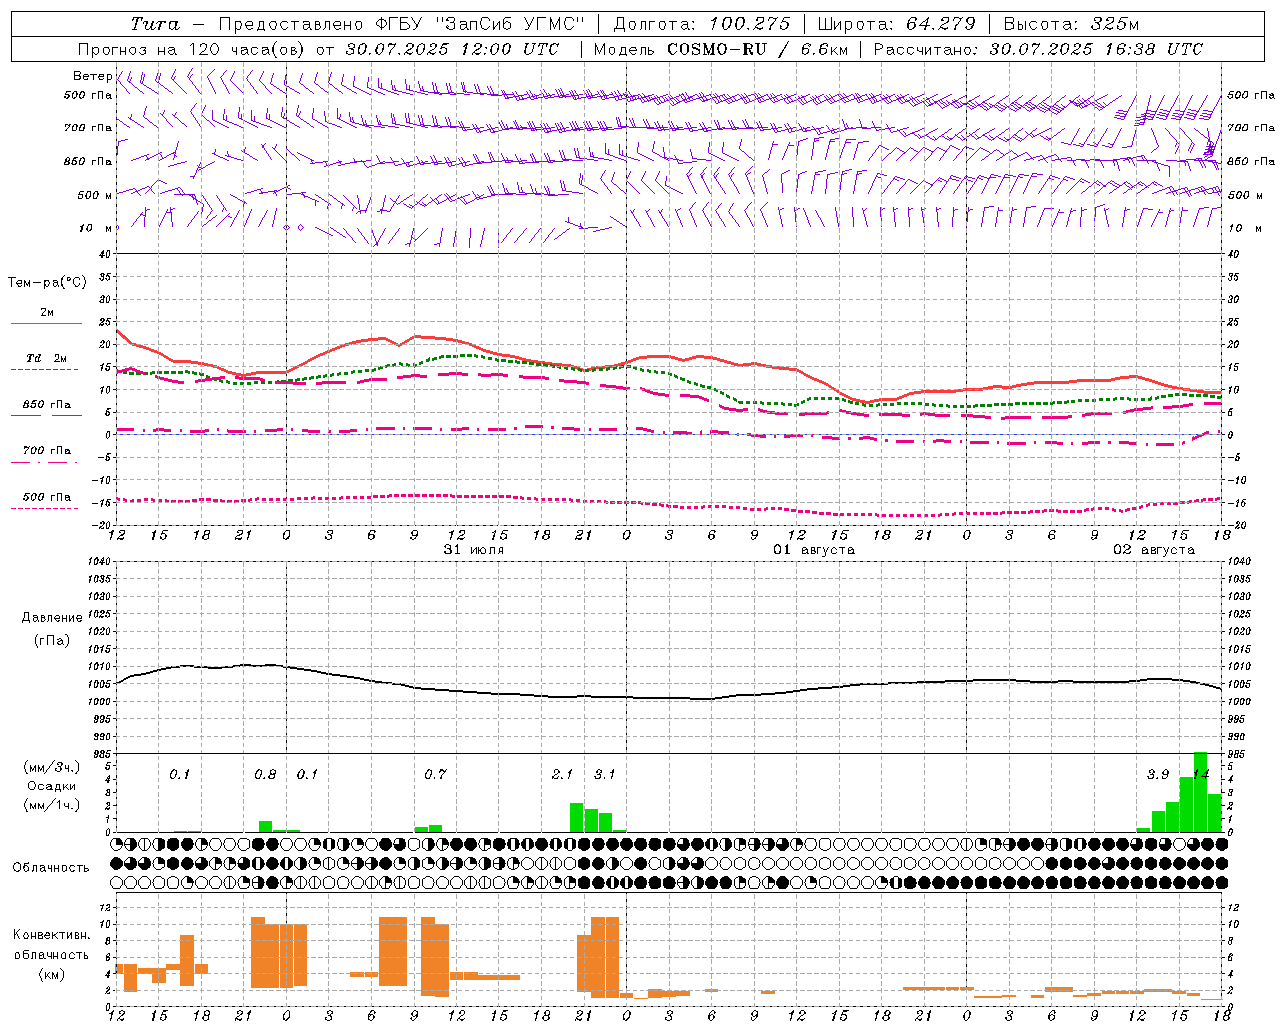Click the "700 гПа" temperature legend entry
1280x1024 pixels.
point(46,451)
